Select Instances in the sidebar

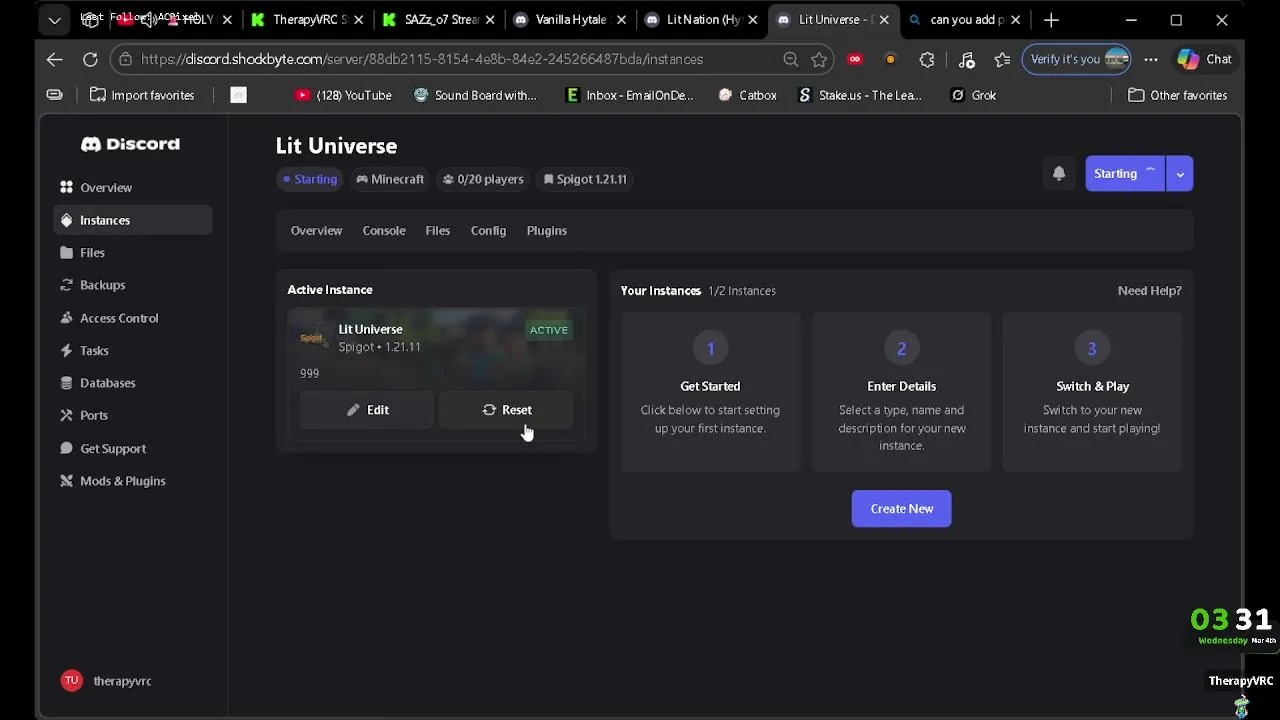pos(133,220)
